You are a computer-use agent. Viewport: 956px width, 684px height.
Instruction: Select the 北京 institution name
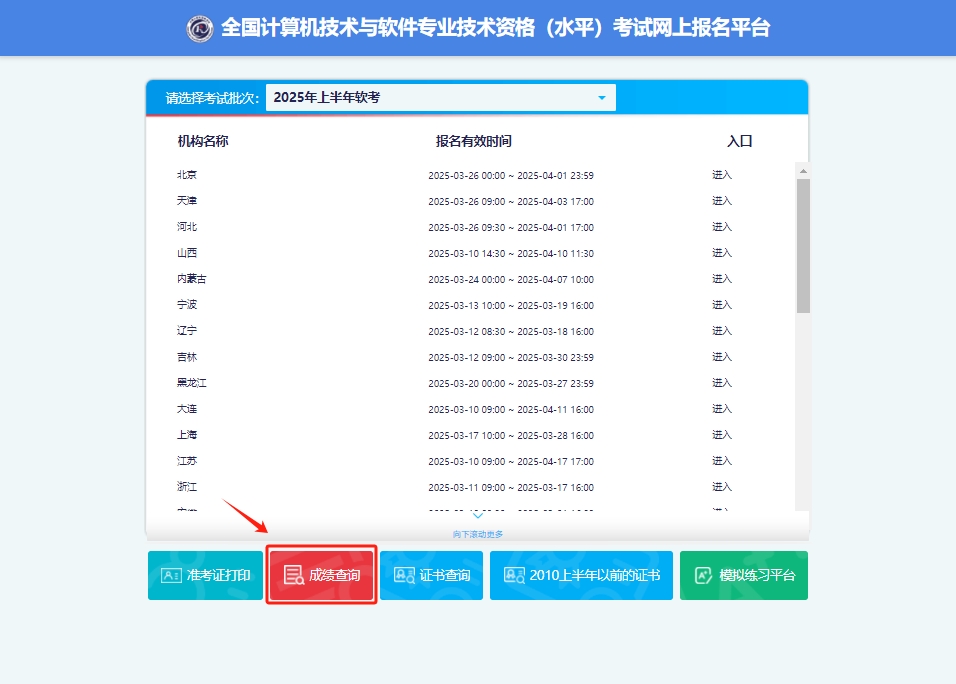pyautogui.click(x=187, y=175)
